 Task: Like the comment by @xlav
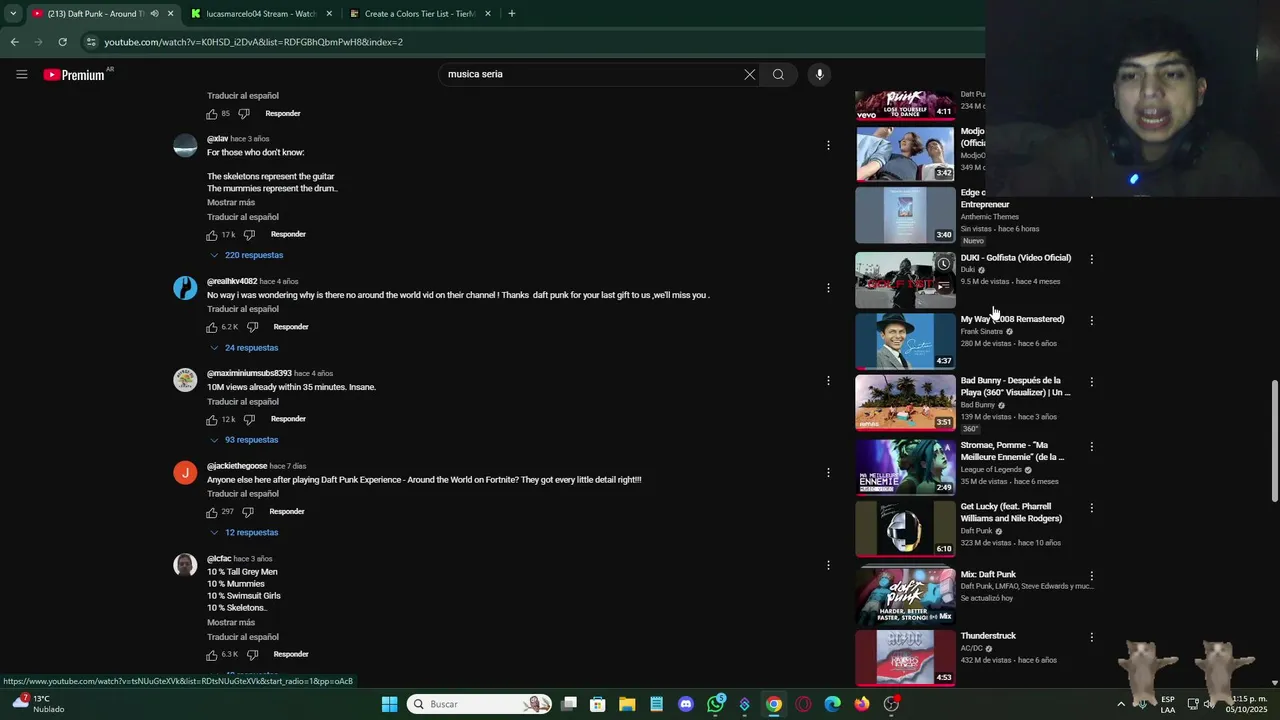pyautogui.click(x=212, y=235)
